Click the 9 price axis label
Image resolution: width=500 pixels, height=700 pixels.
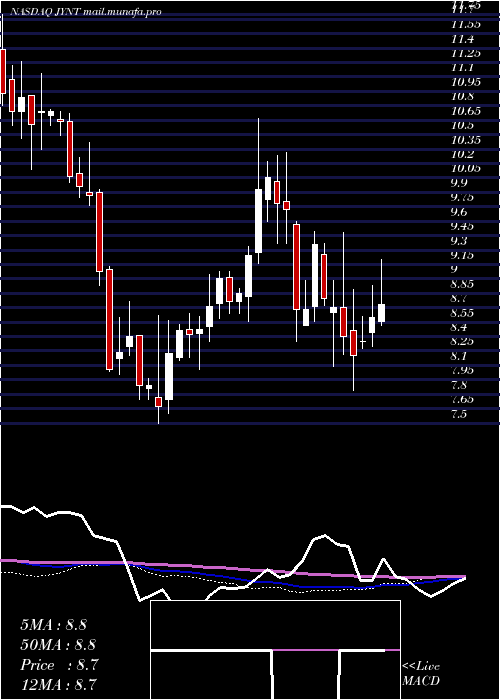pyautogui.click(x=454, y=269)
